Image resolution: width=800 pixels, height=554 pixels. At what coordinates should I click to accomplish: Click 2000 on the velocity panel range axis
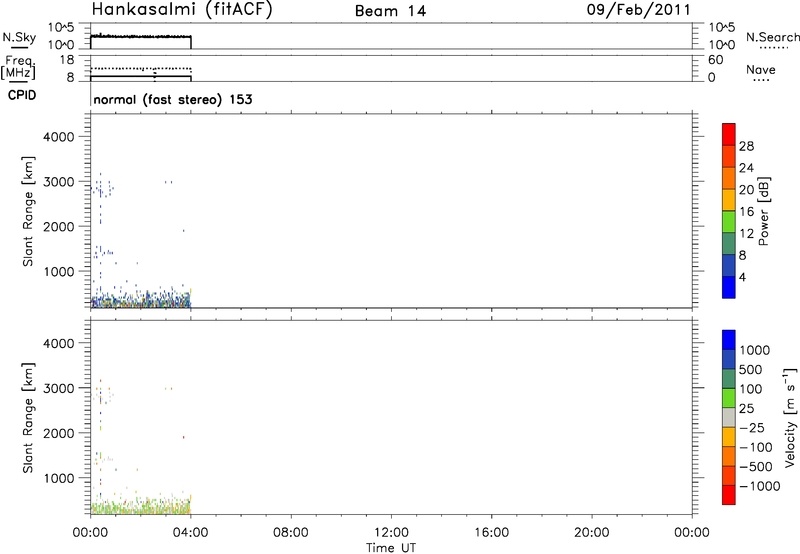[x=58, y=433]
